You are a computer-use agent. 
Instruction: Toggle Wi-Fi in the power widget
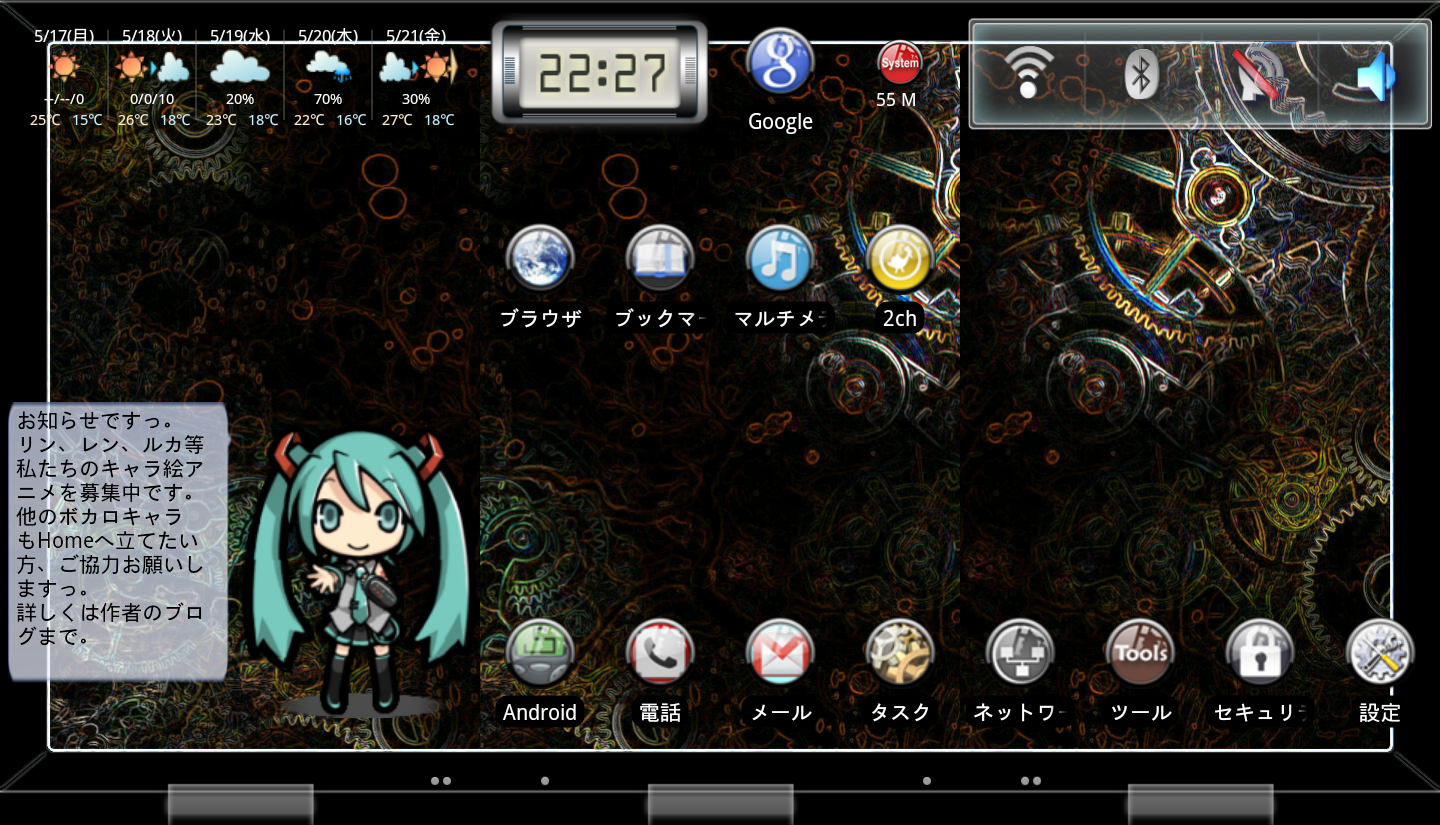coord(1028,73)
